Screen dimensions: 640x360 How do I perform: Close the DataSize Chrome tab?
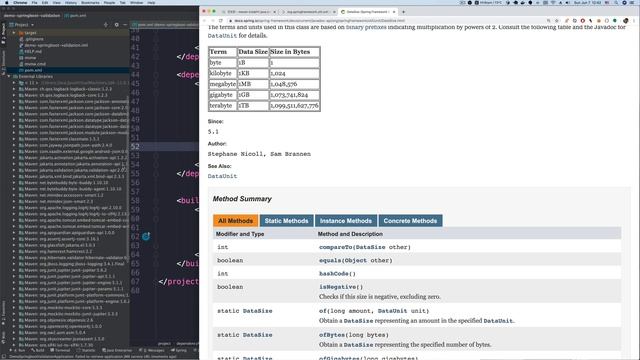point(394,12)
